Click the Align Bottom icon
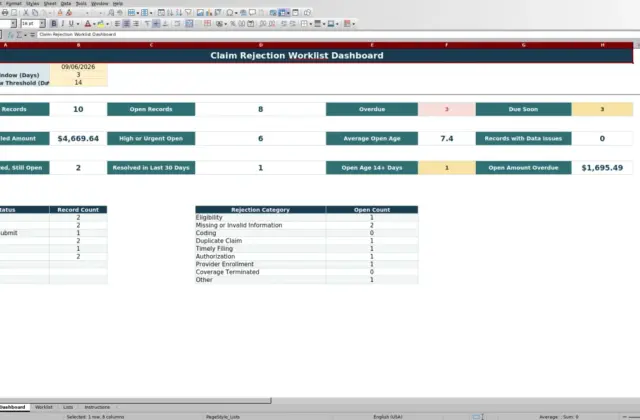640x420 pixels. 165,24
